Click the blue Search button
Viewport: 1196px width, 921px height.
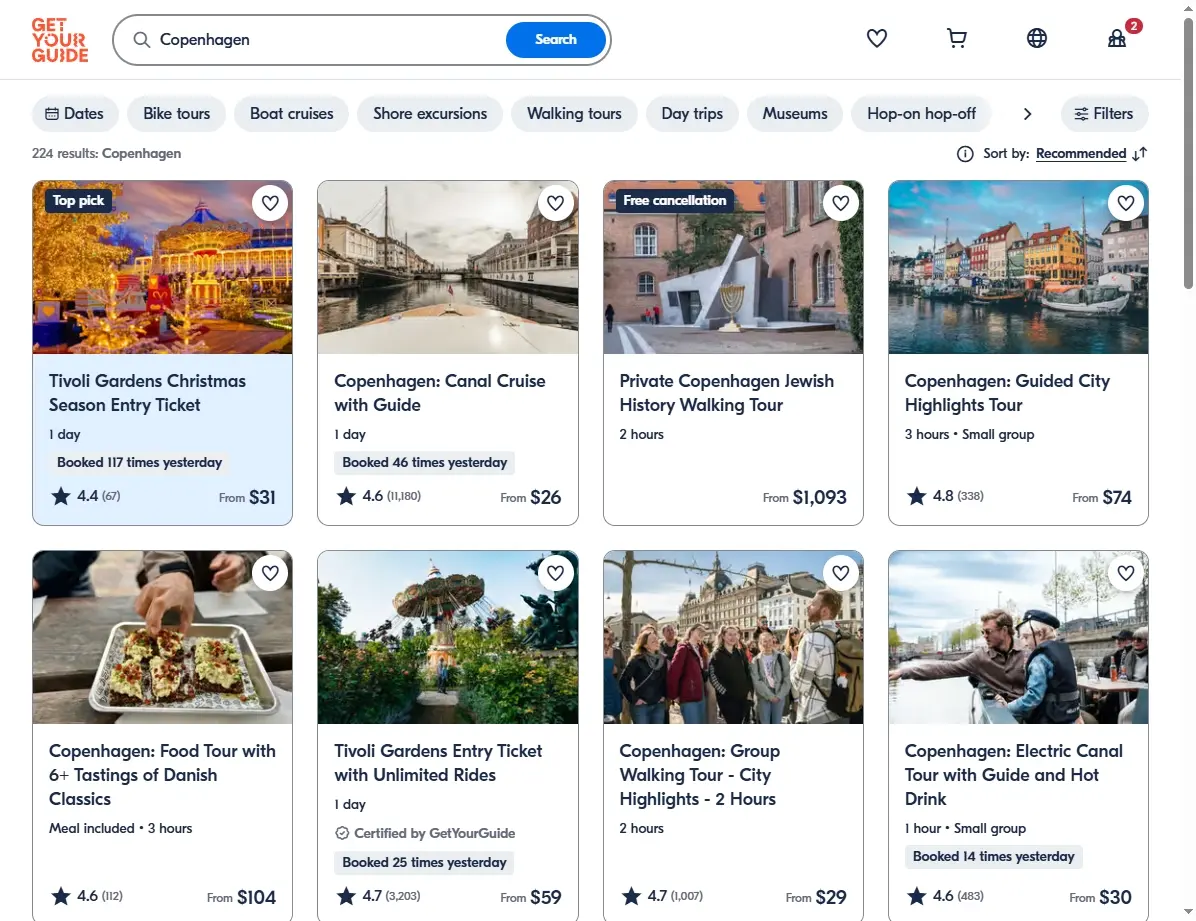(555, 40)
